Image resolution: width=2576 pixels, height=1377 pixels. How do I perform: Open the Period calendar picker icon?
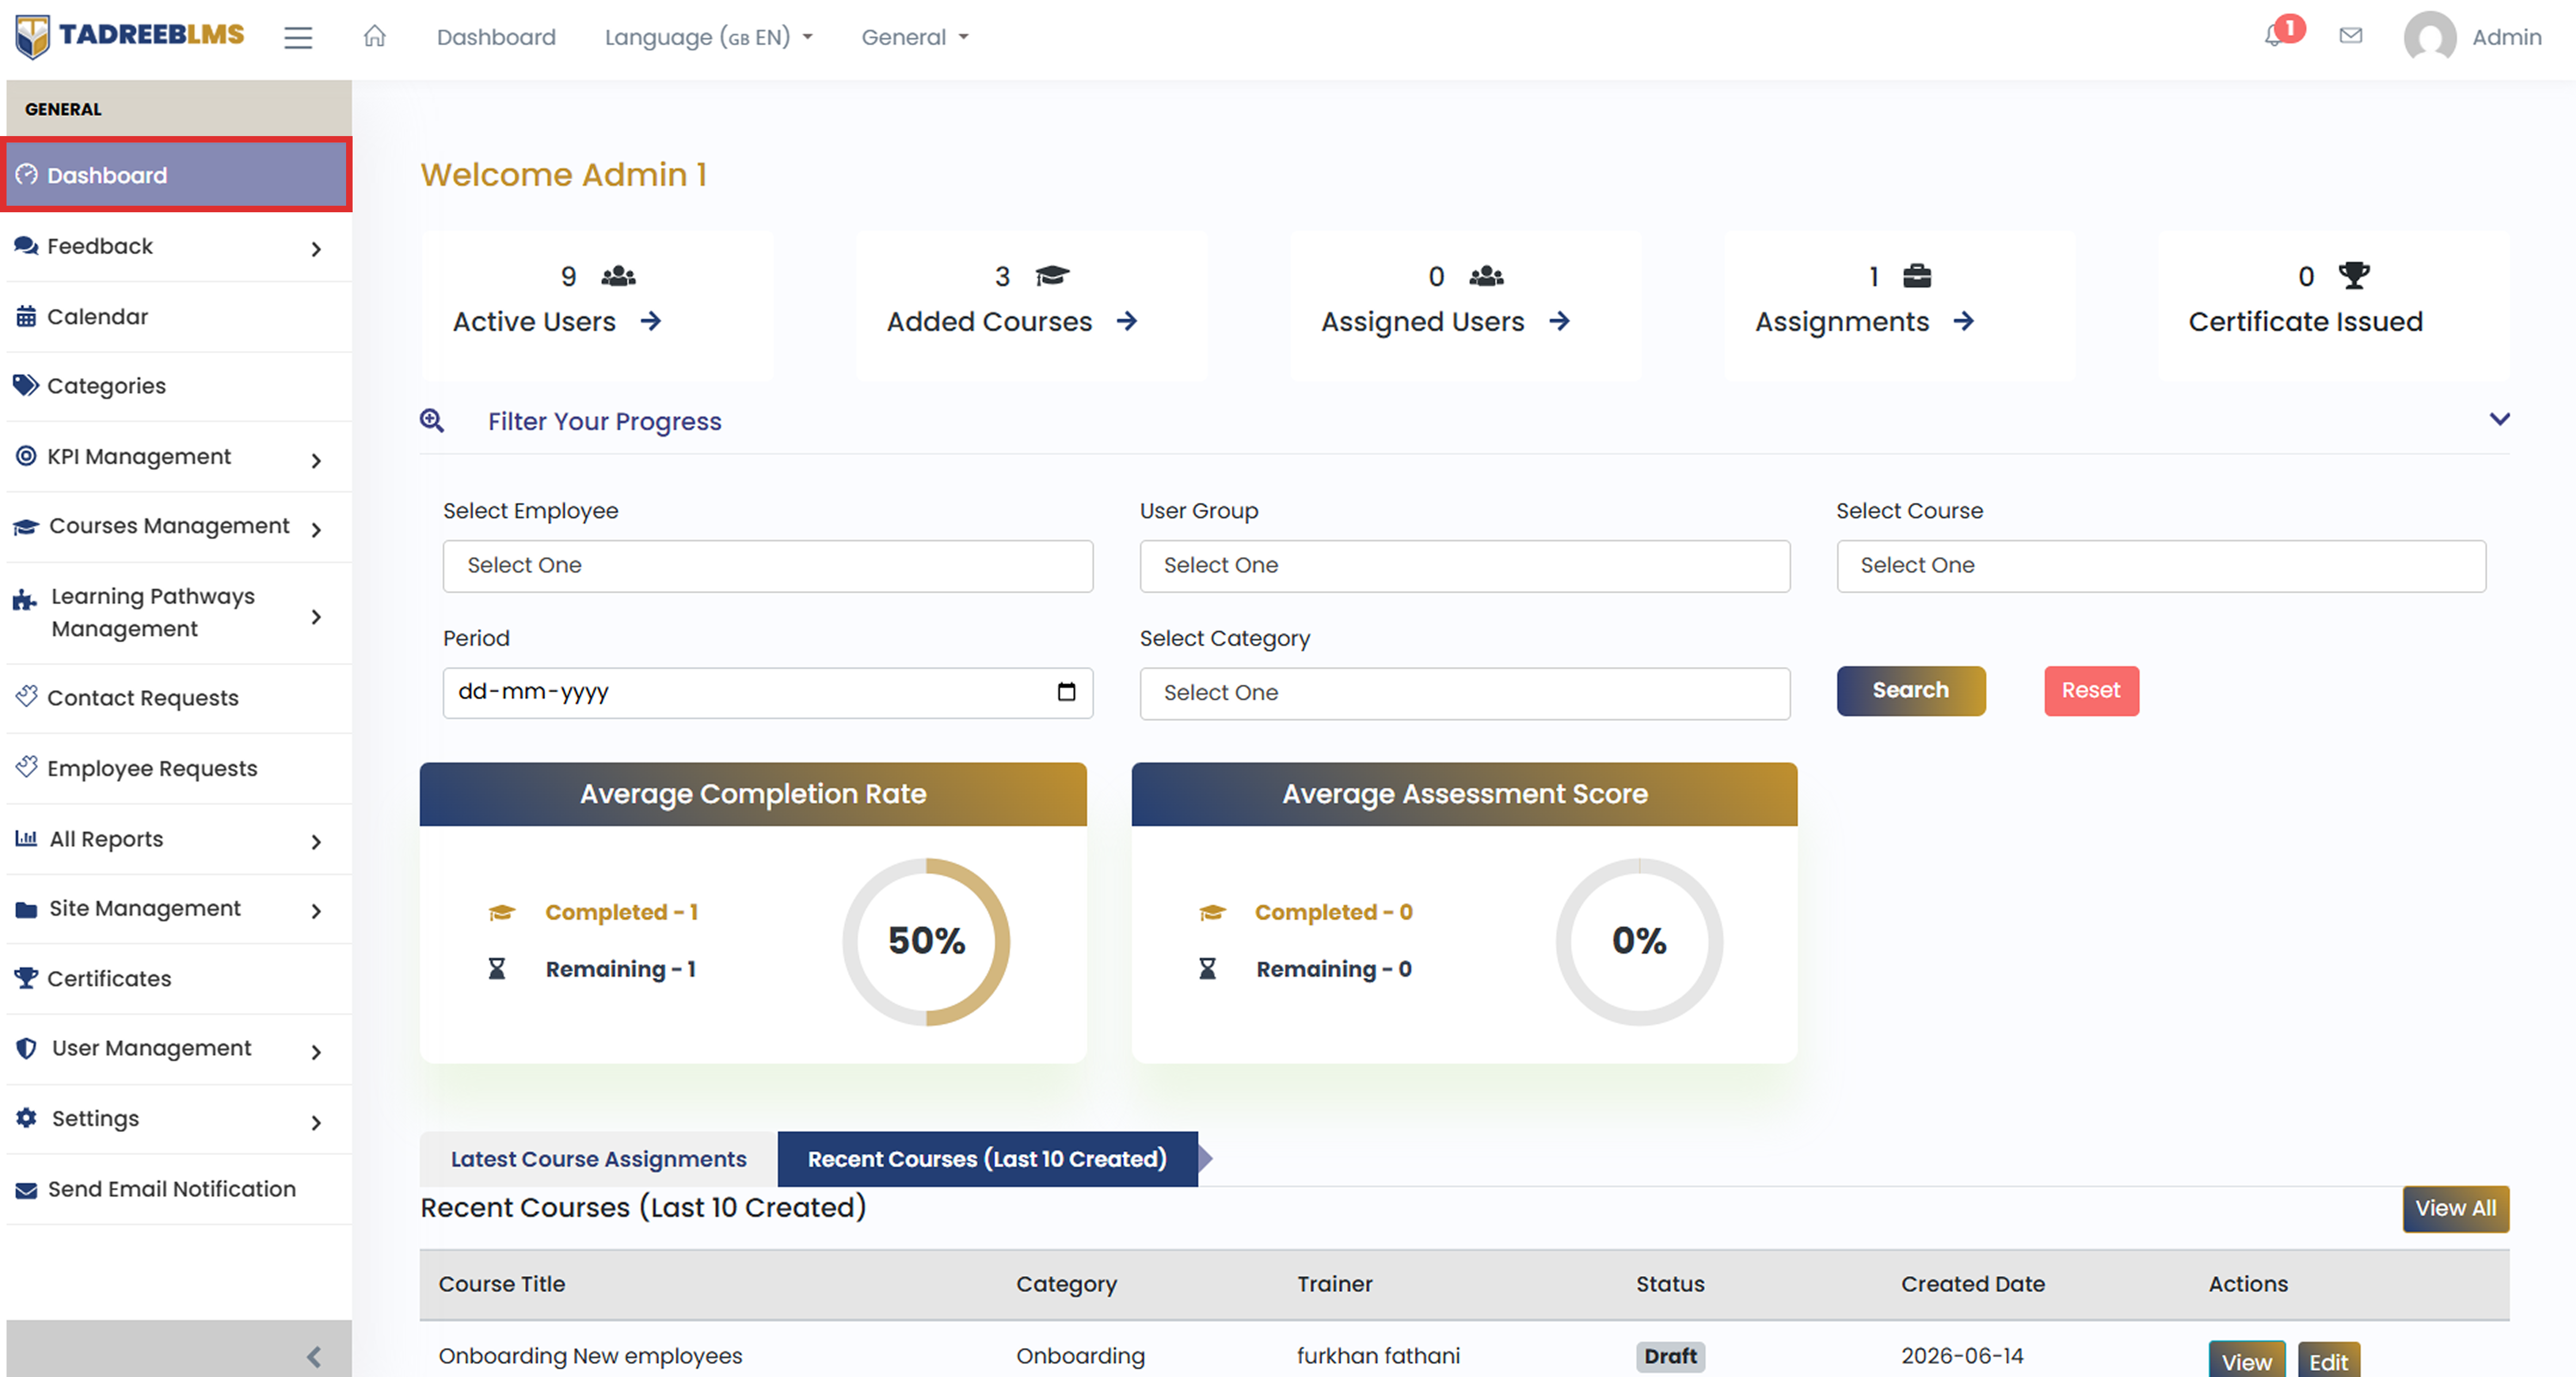coord(1067,692)
